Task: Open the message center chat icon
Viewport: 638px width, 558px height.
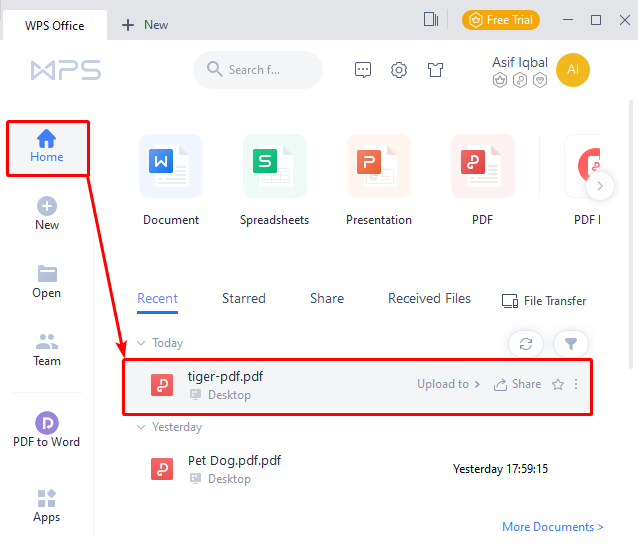Action: click(x=363, y=70)
